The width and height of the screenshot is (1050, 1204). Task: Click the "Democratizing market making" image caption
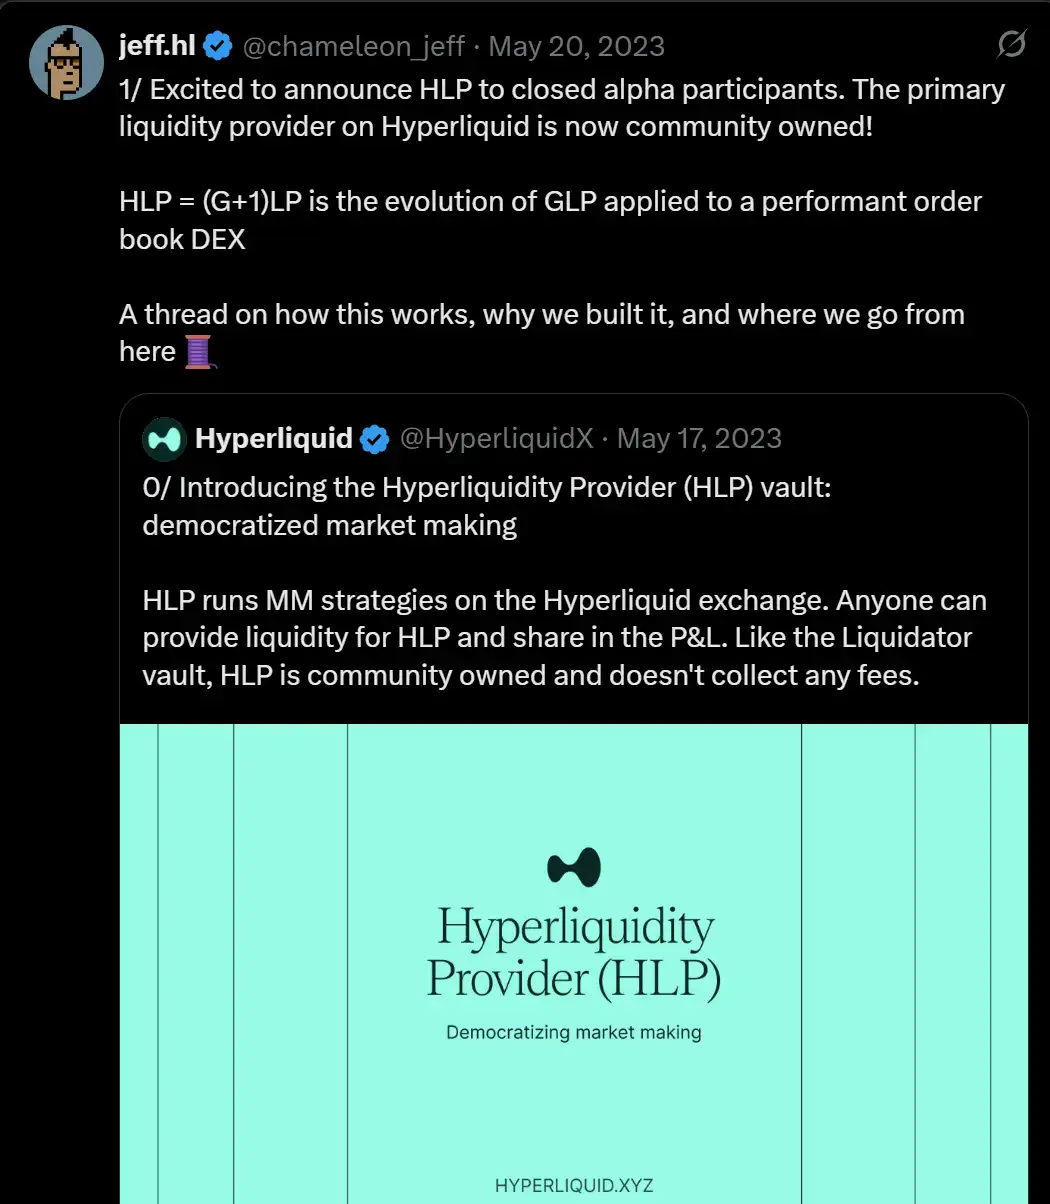click(x=574, y=1032)
